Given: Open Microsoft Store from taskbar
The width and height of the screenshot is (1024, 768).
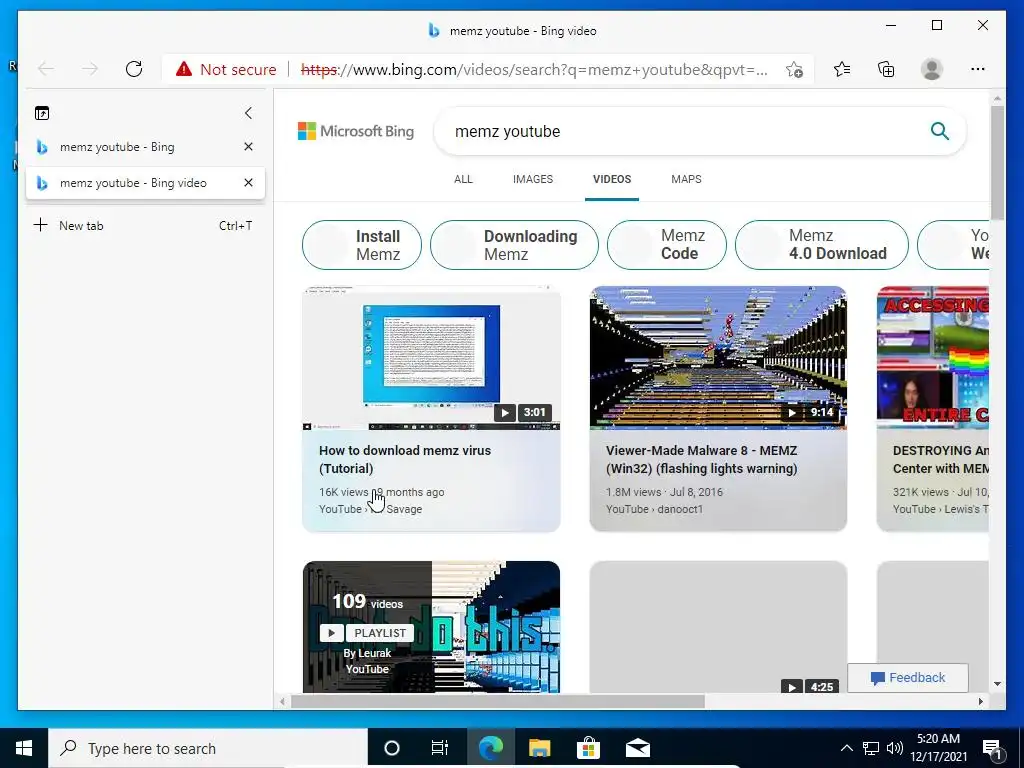Looking at the screenshot, I should coord(588,748).
